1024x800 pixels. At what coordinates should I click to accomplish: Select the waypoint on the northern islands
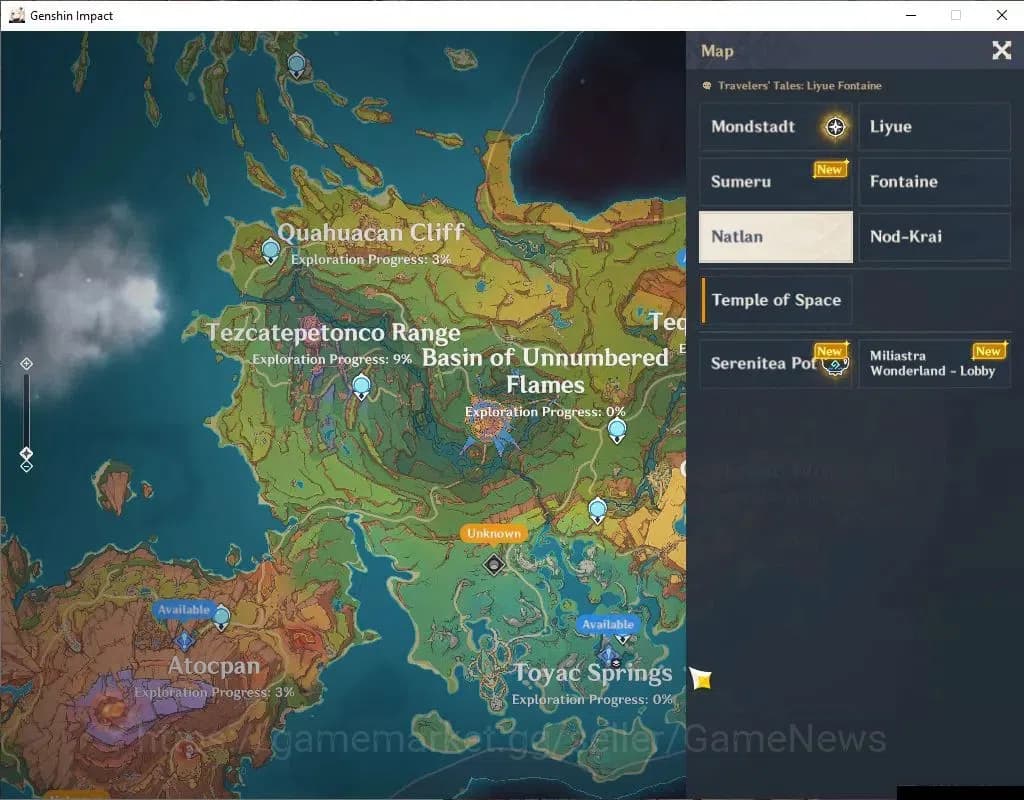pyautogui.click(x=296, y=66)
